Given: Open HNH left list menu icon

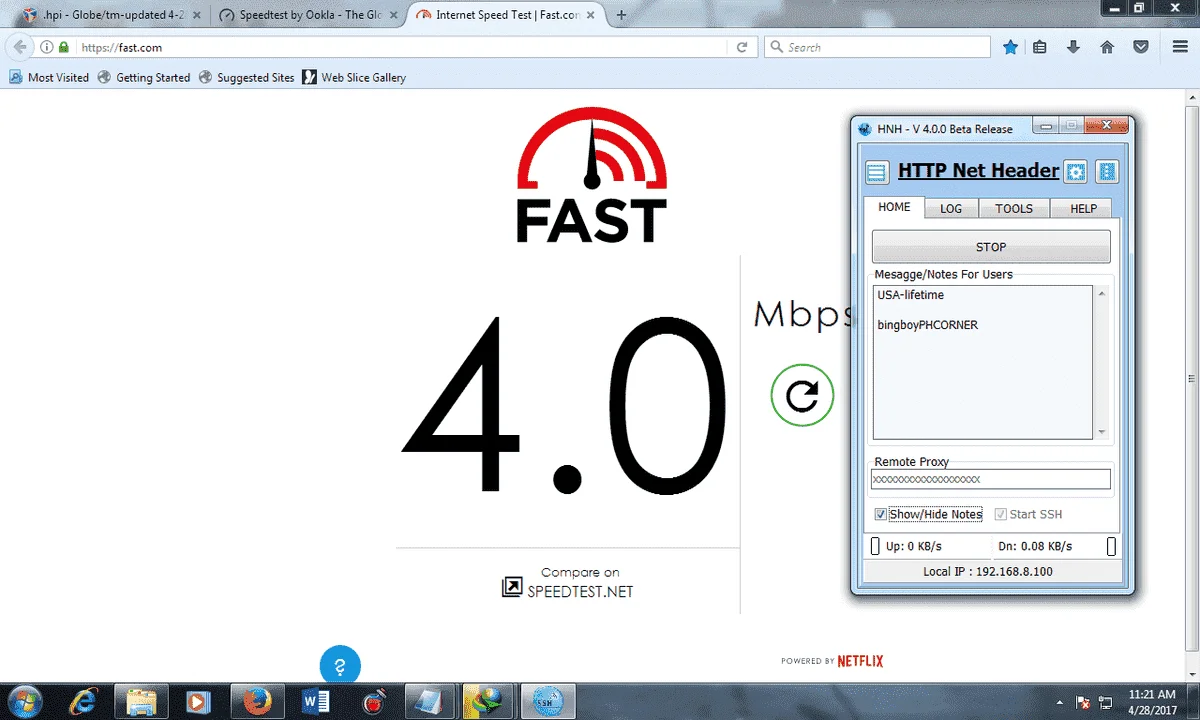Looking at the screenshot, I should [877, 172].
